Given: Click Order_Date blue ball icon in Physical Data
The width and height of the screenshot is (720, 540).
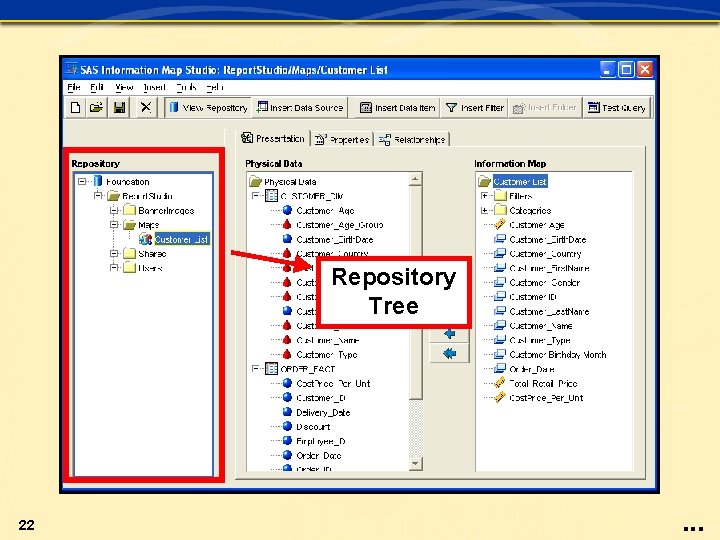Looking at the screenshot, I should [287, 455].
